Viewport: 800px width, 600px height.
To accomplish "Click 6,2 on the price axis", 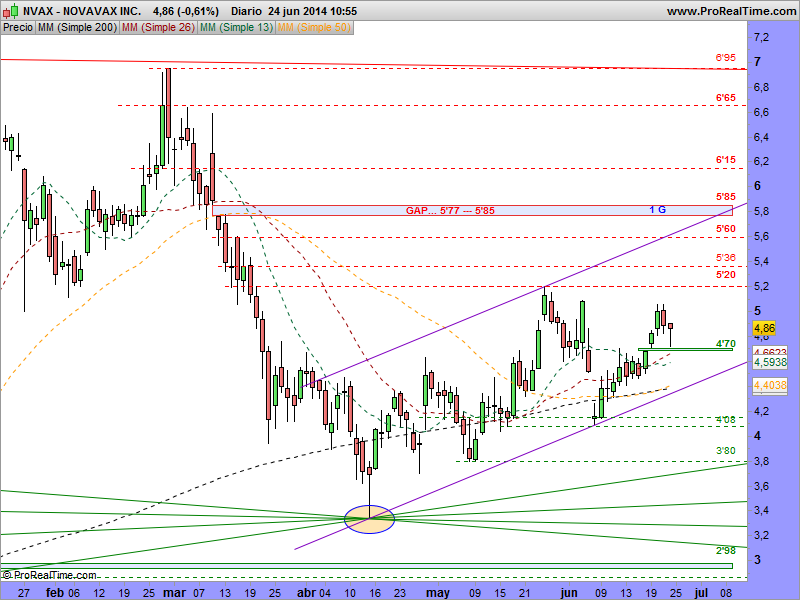I will [761, 161].
